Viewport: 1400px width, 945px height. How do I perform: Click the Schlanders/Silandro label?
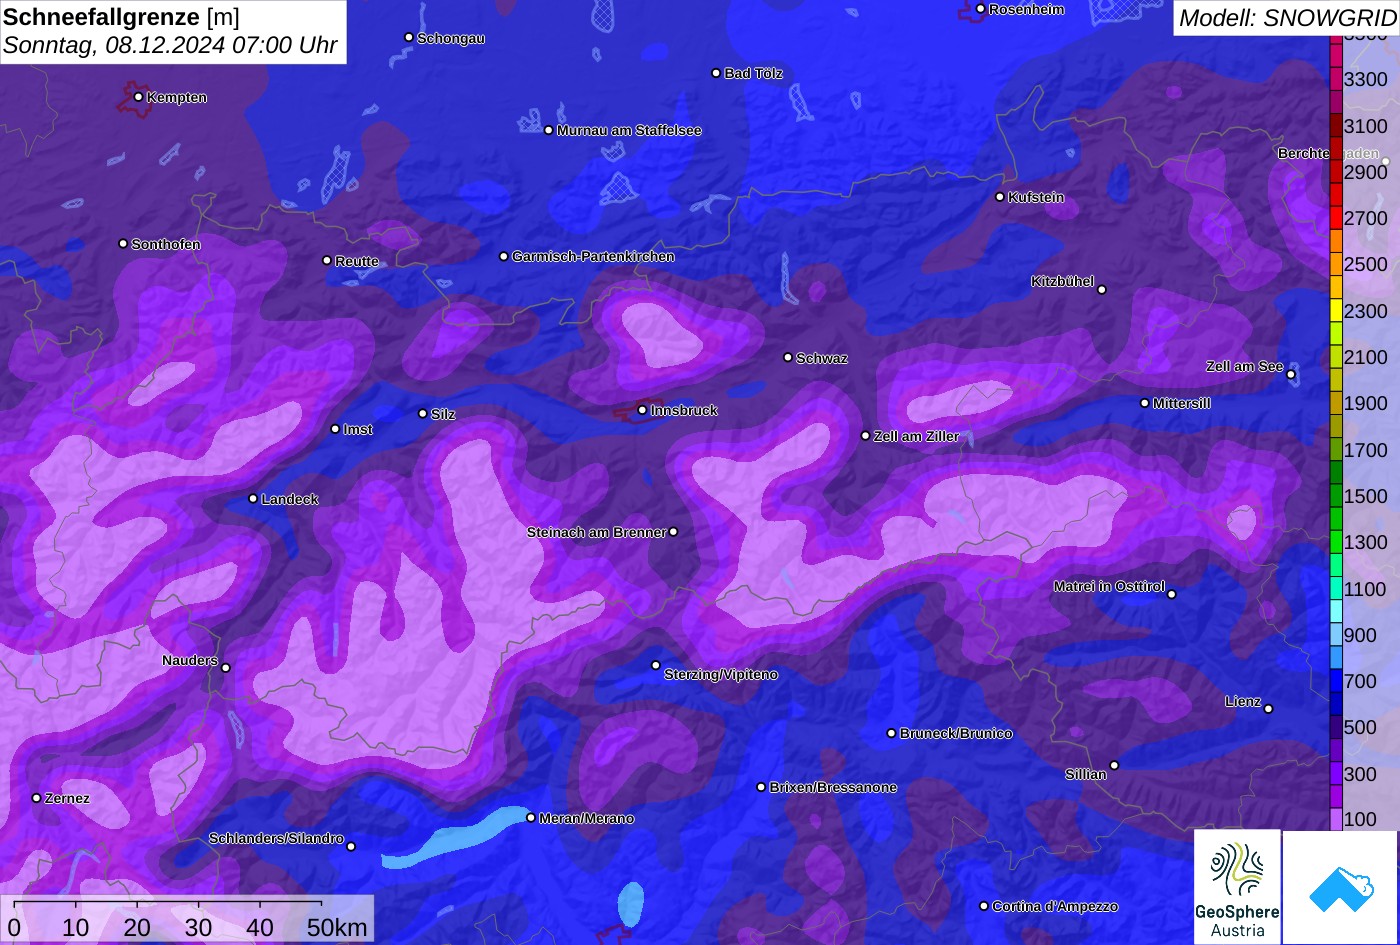point(276,839)
